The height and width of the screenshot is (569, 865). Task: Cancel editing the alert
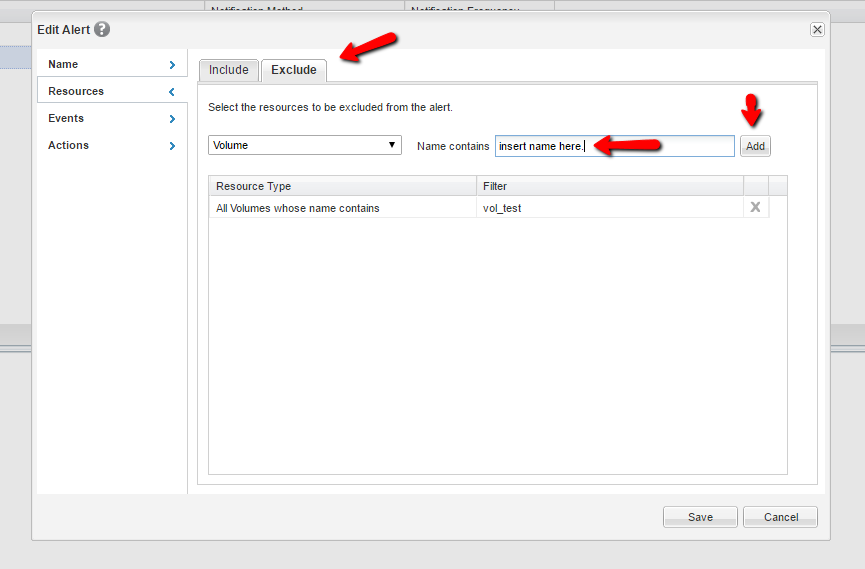pos(781,517)
